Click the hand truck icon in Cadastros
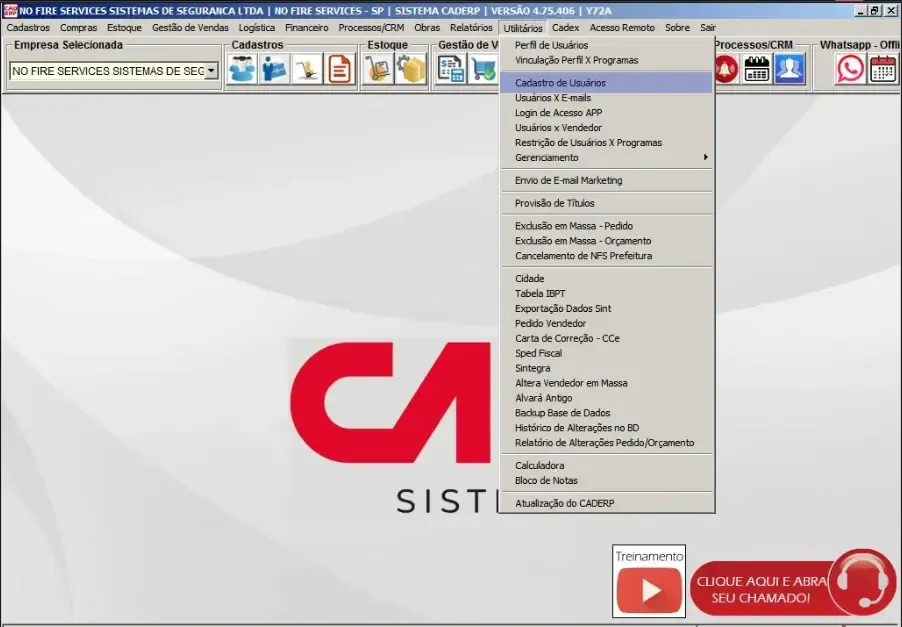Screen dimensions: 902x627 click(307, 70)
